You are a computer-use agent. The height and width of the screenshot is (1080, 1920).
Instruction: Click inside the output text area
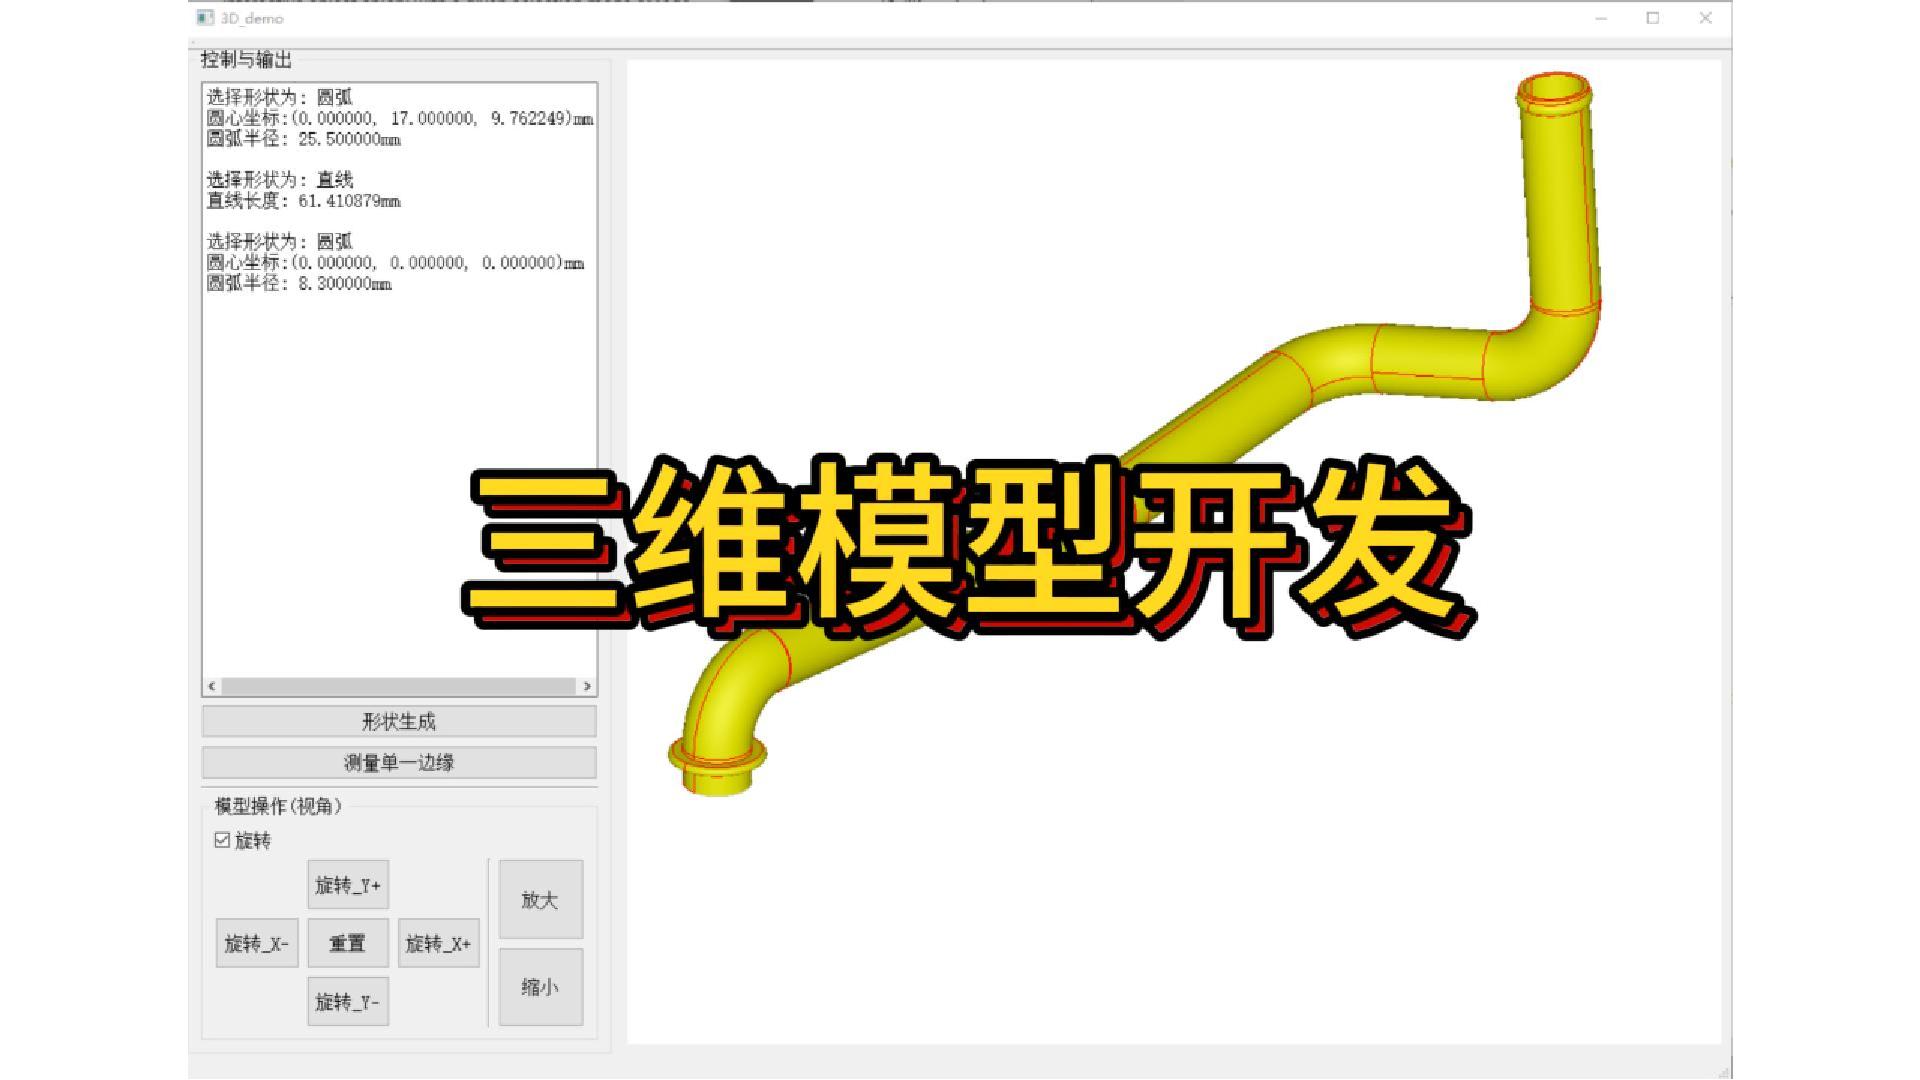pos(399,450)
